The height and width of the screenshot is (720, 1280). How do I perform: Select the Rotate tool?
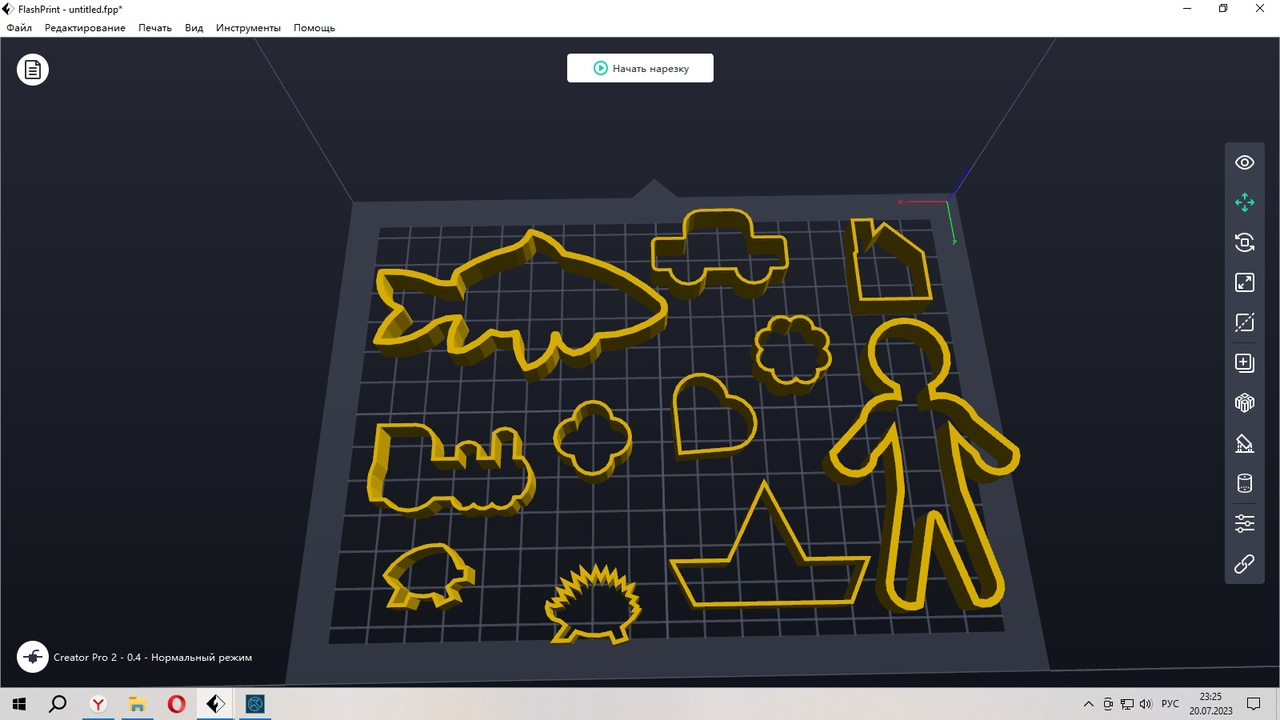click(1244, 243)
